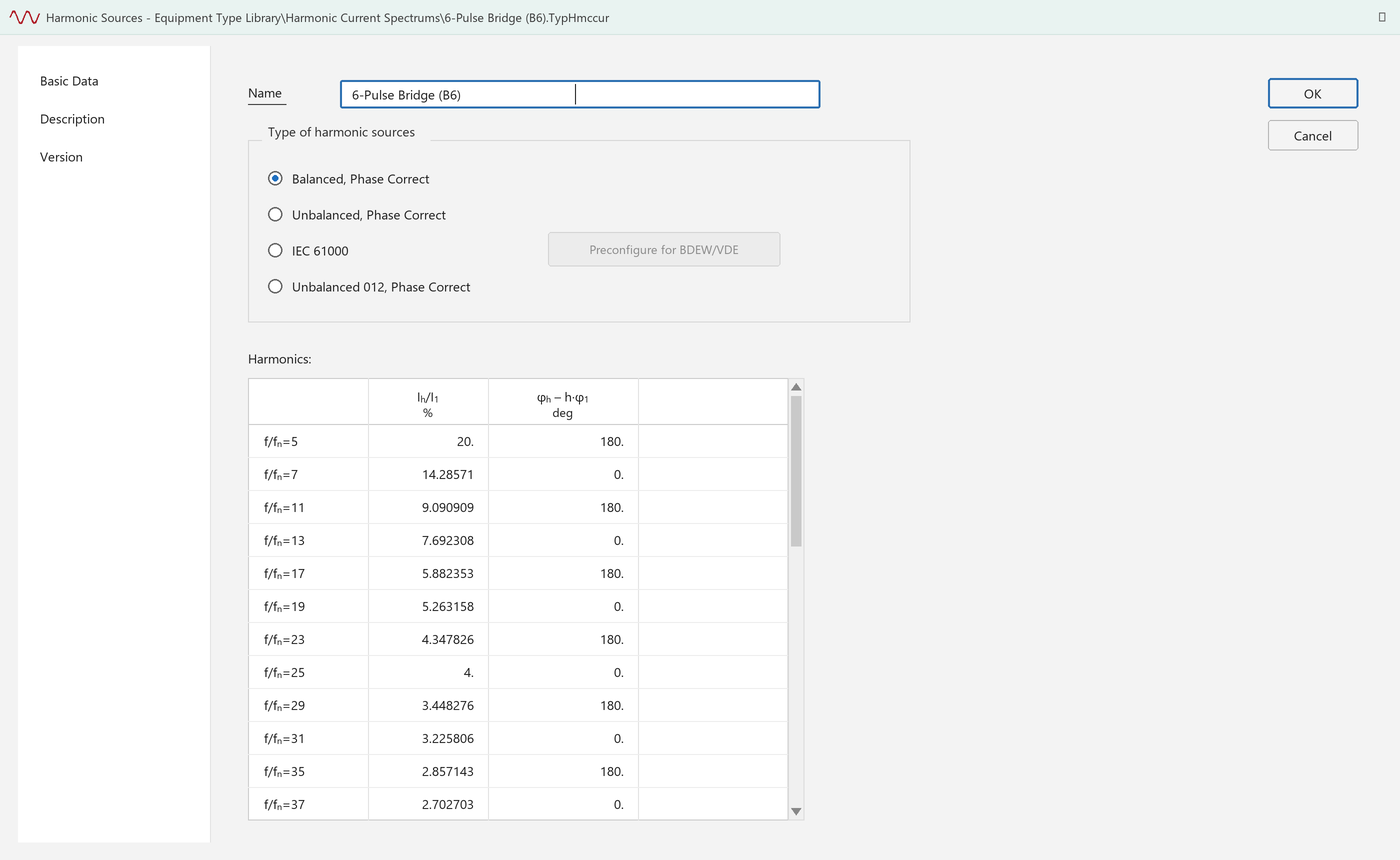Click the 180. angle cell in f/fn=23 row
Viewport: 1400px width, 860px height.
click(563, 639)
